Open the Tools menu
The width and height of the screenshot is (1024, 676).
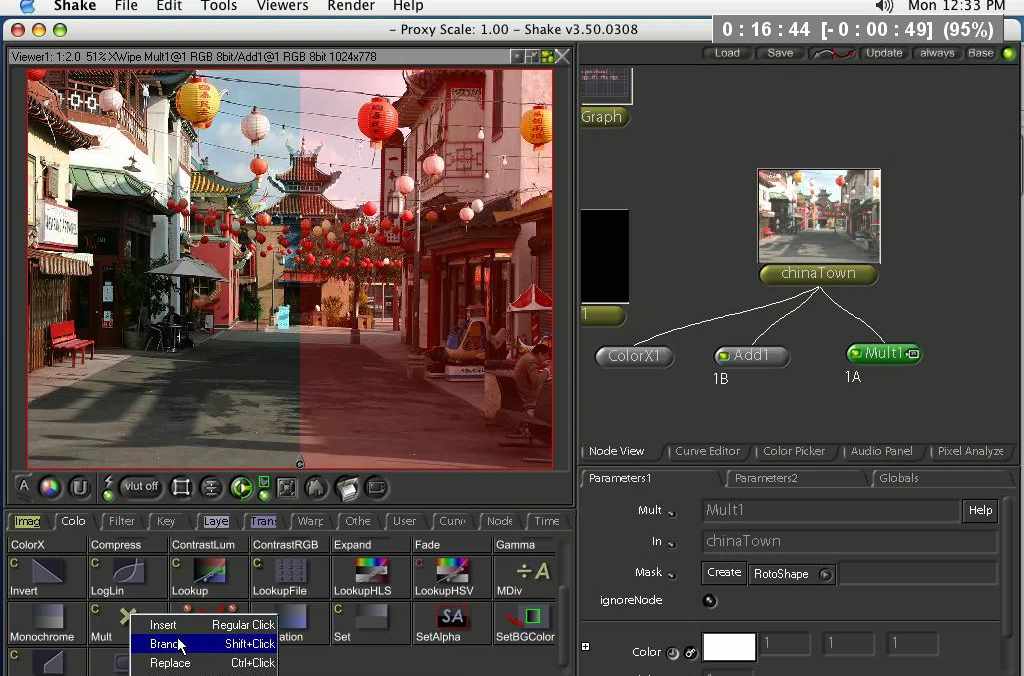[x=219, y=6]
